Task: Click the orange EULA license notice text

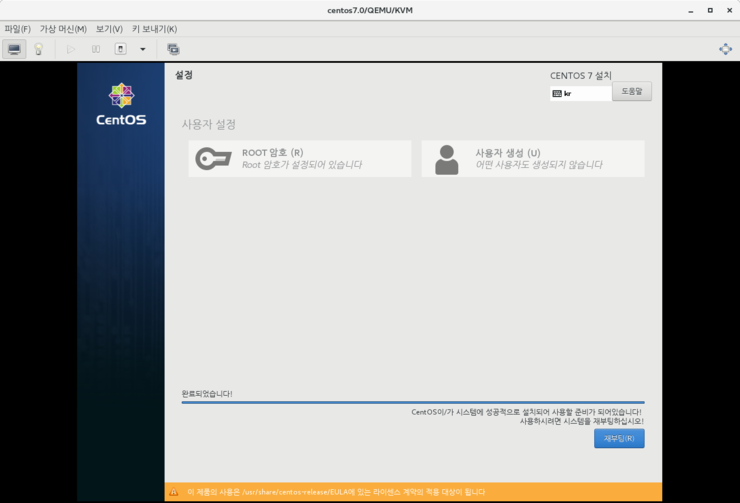Action: (x=336, y=492)
